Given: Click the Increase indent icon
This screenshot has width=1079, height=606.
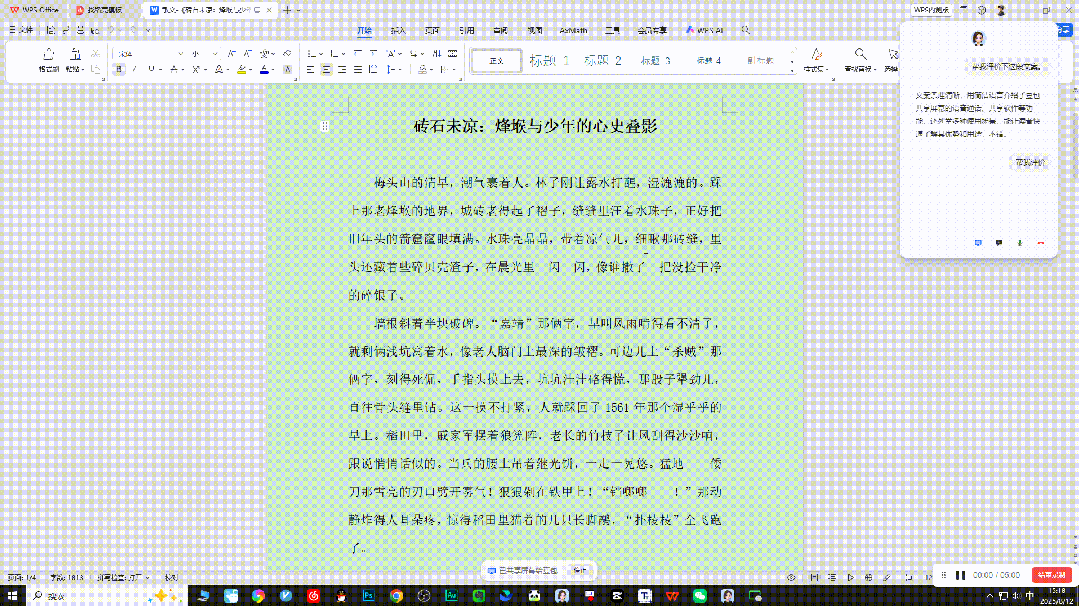Looking at the screenshot, I should coord(374,54).
